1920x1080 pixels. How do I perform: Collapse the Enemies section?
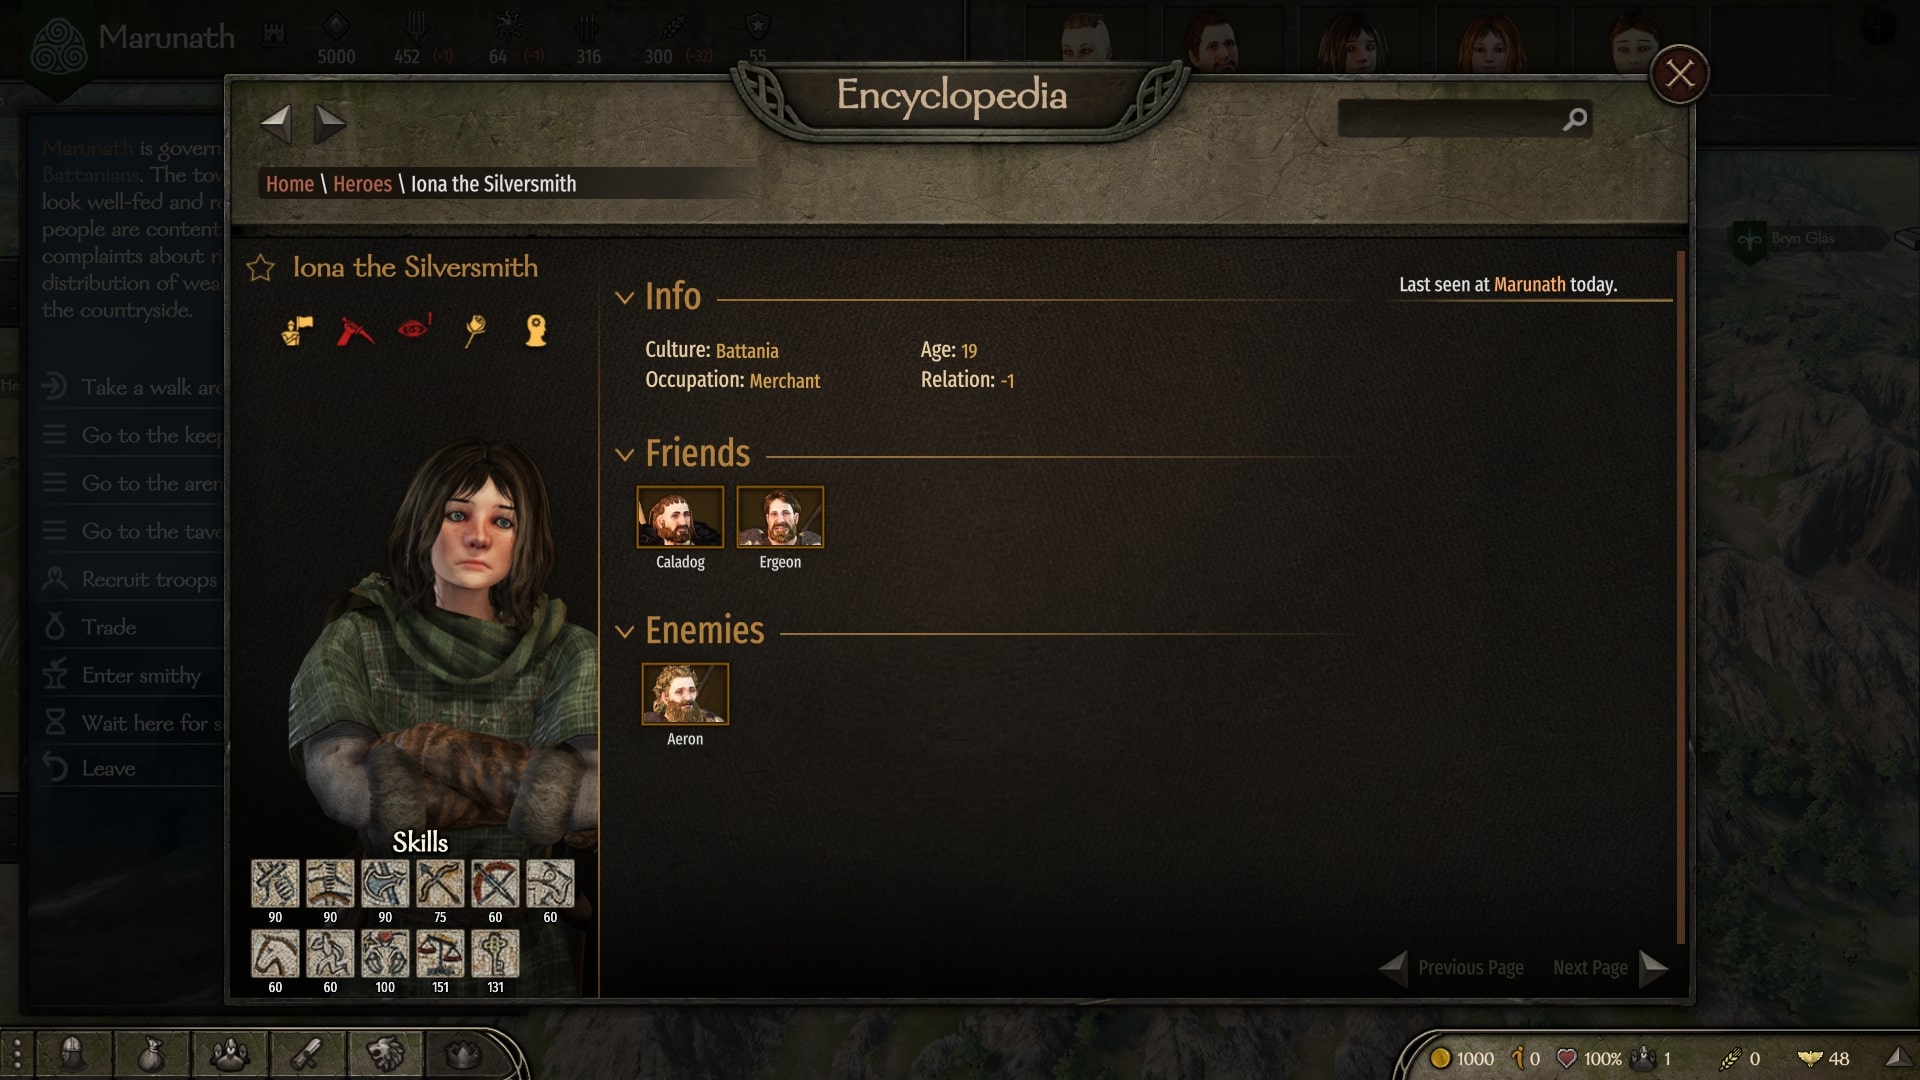pos(624,632)
